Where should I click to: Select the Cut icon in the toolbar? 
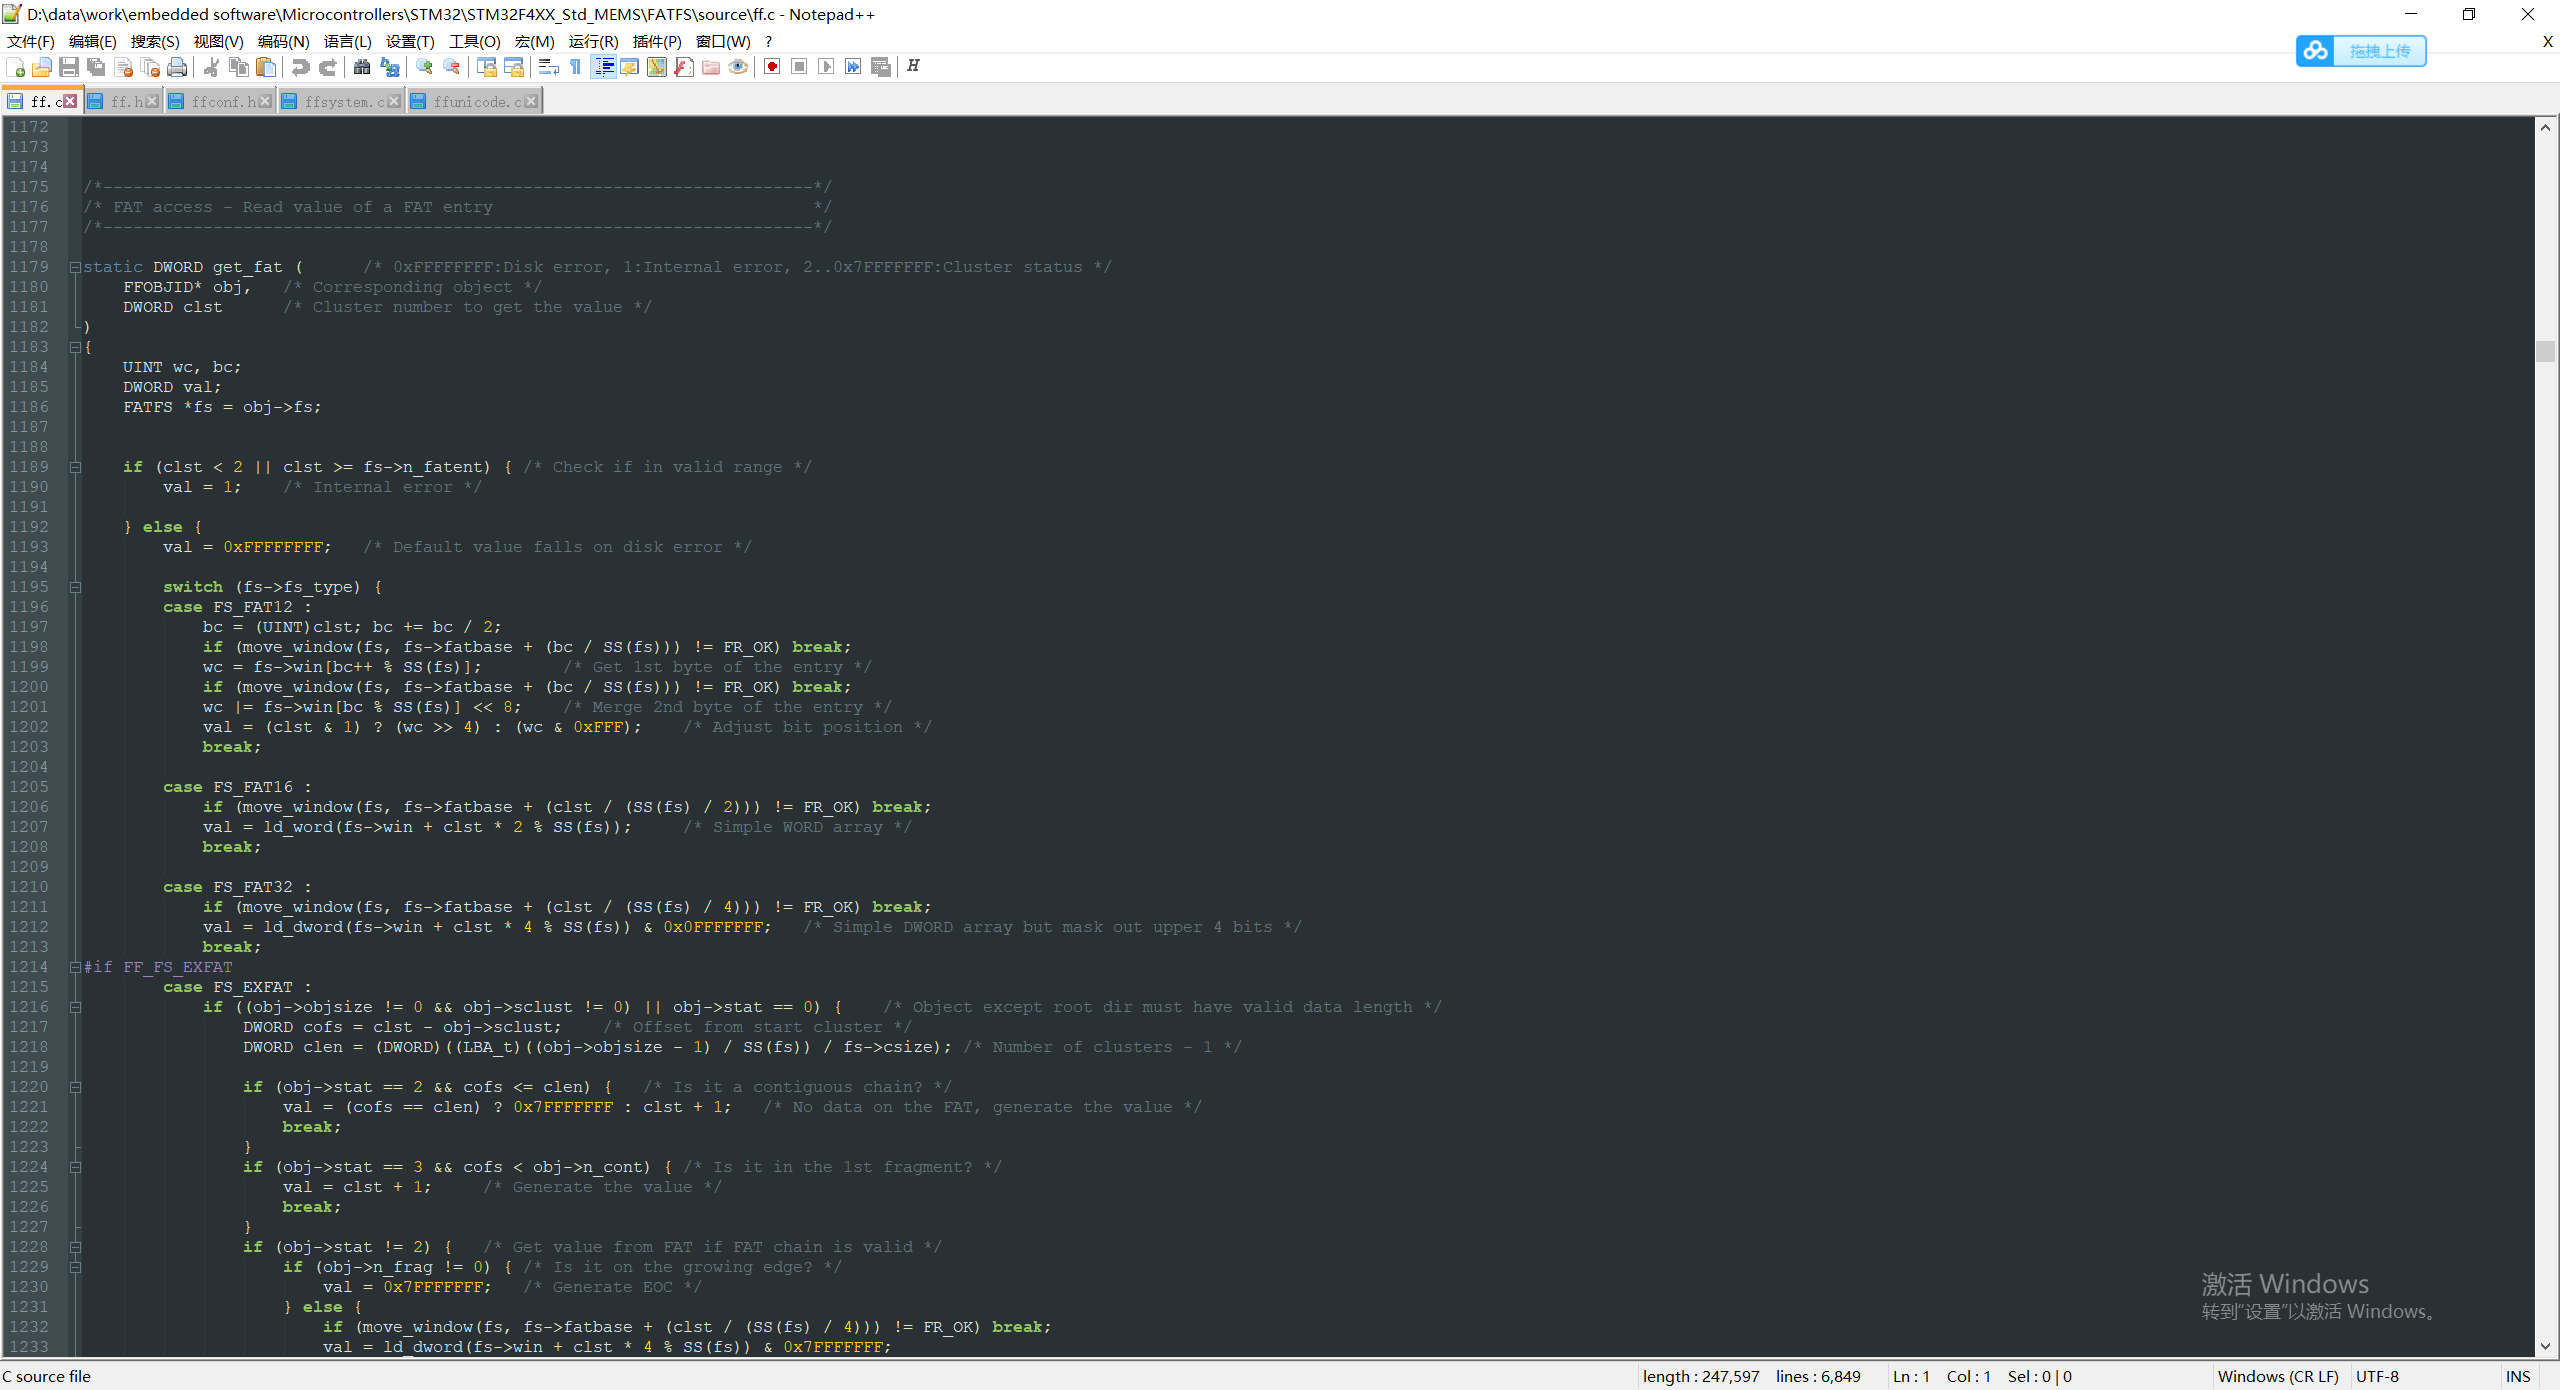(x=211, y=67)
